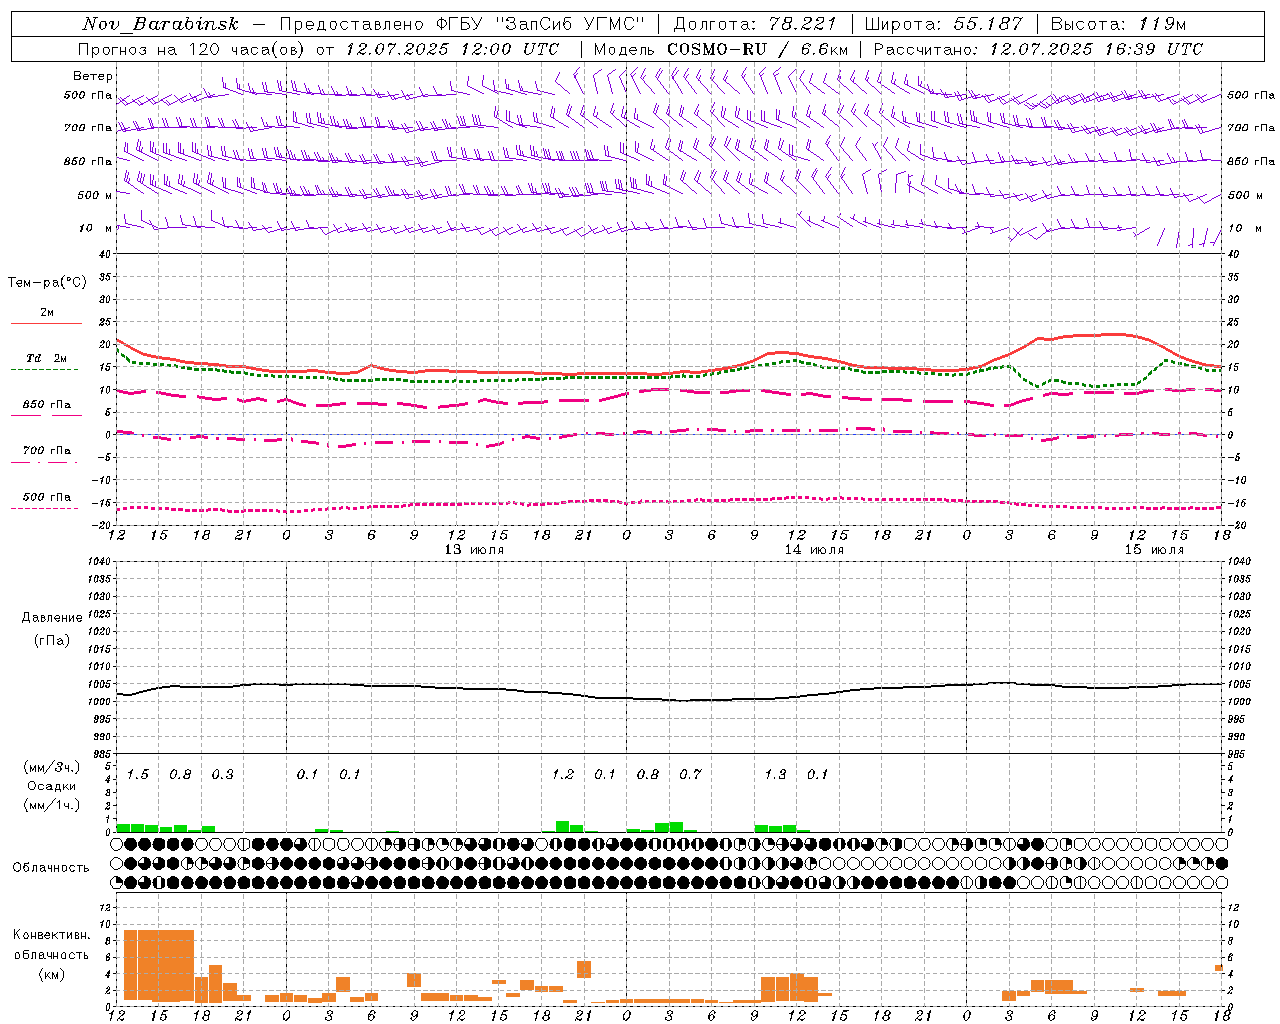Click the Конвективн. section label
The width and height of the screenshot is (1280, 1024).
coord(52,935)
